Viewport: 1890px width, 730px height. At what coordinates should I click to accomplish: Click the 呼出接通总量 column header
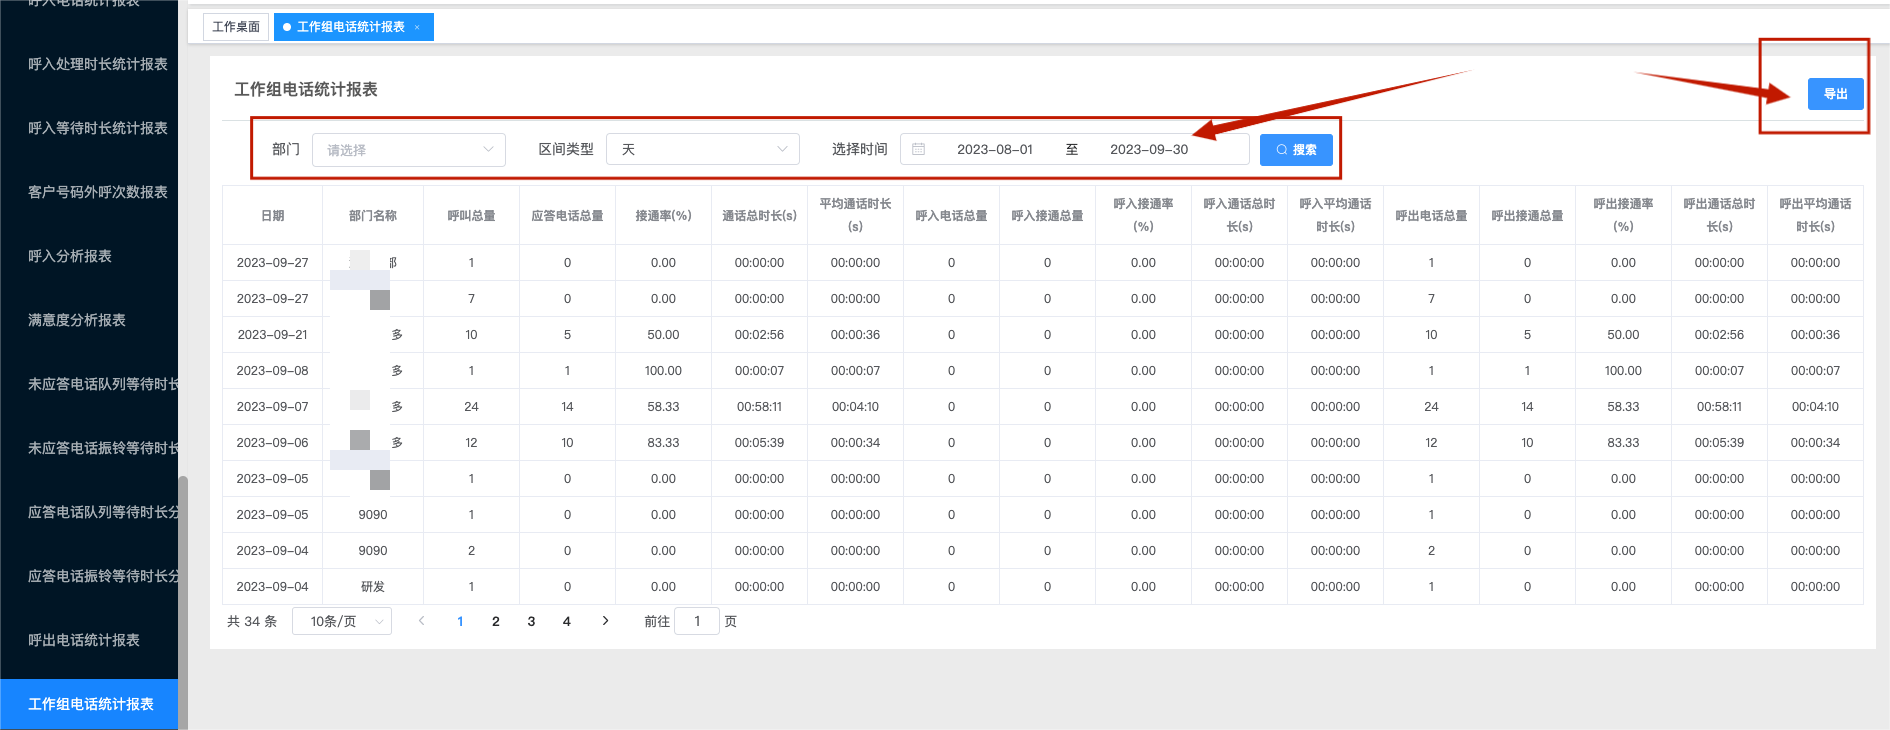tap(1527, 215)
